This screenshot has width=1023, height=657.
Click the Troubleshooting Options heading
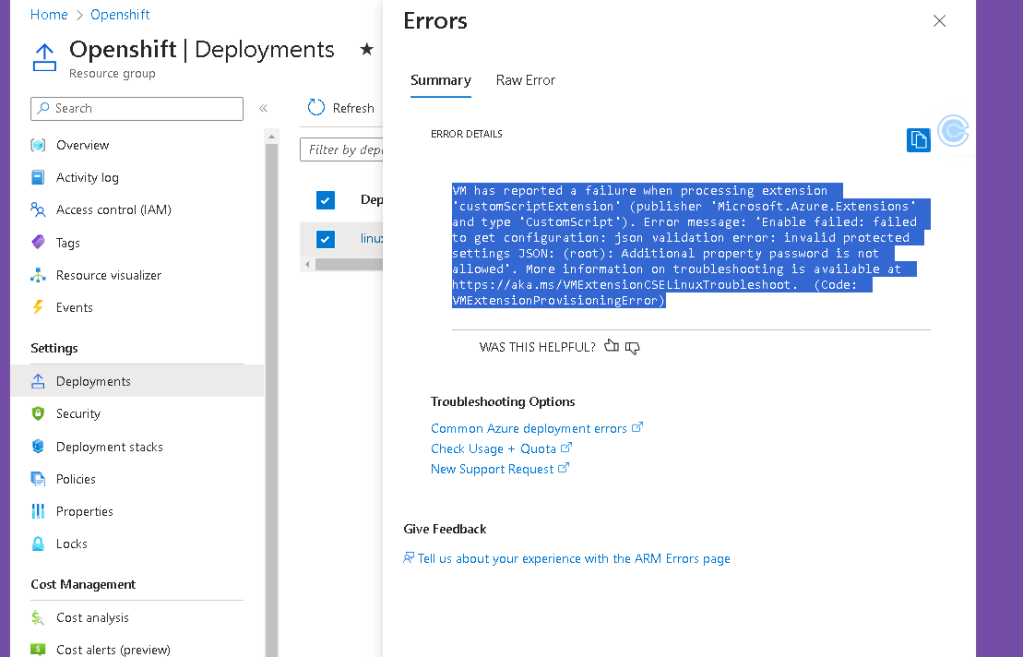click(x=502, y=401)
